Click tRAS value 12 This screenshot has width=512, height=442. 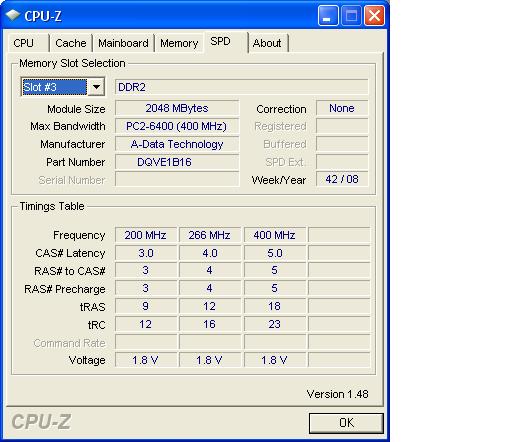tap(210, 306)
